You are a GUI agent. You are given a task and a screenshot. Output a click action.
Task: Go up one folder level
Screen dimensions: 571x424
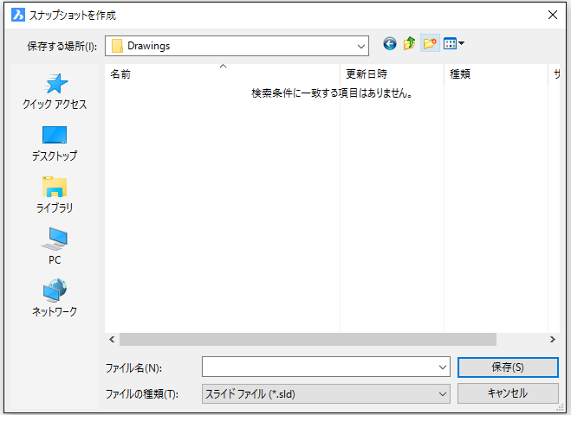point(409,44)
